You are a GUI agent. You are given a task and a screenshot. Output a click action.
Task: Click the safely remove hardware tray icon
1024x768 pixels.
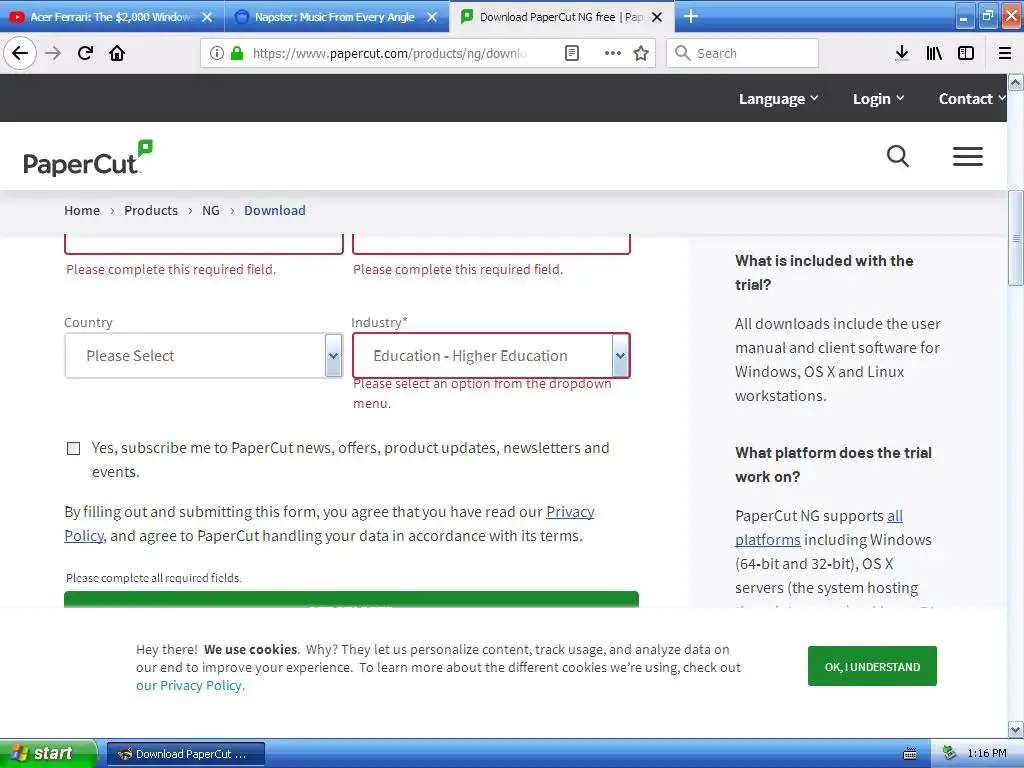pos(949,754)
